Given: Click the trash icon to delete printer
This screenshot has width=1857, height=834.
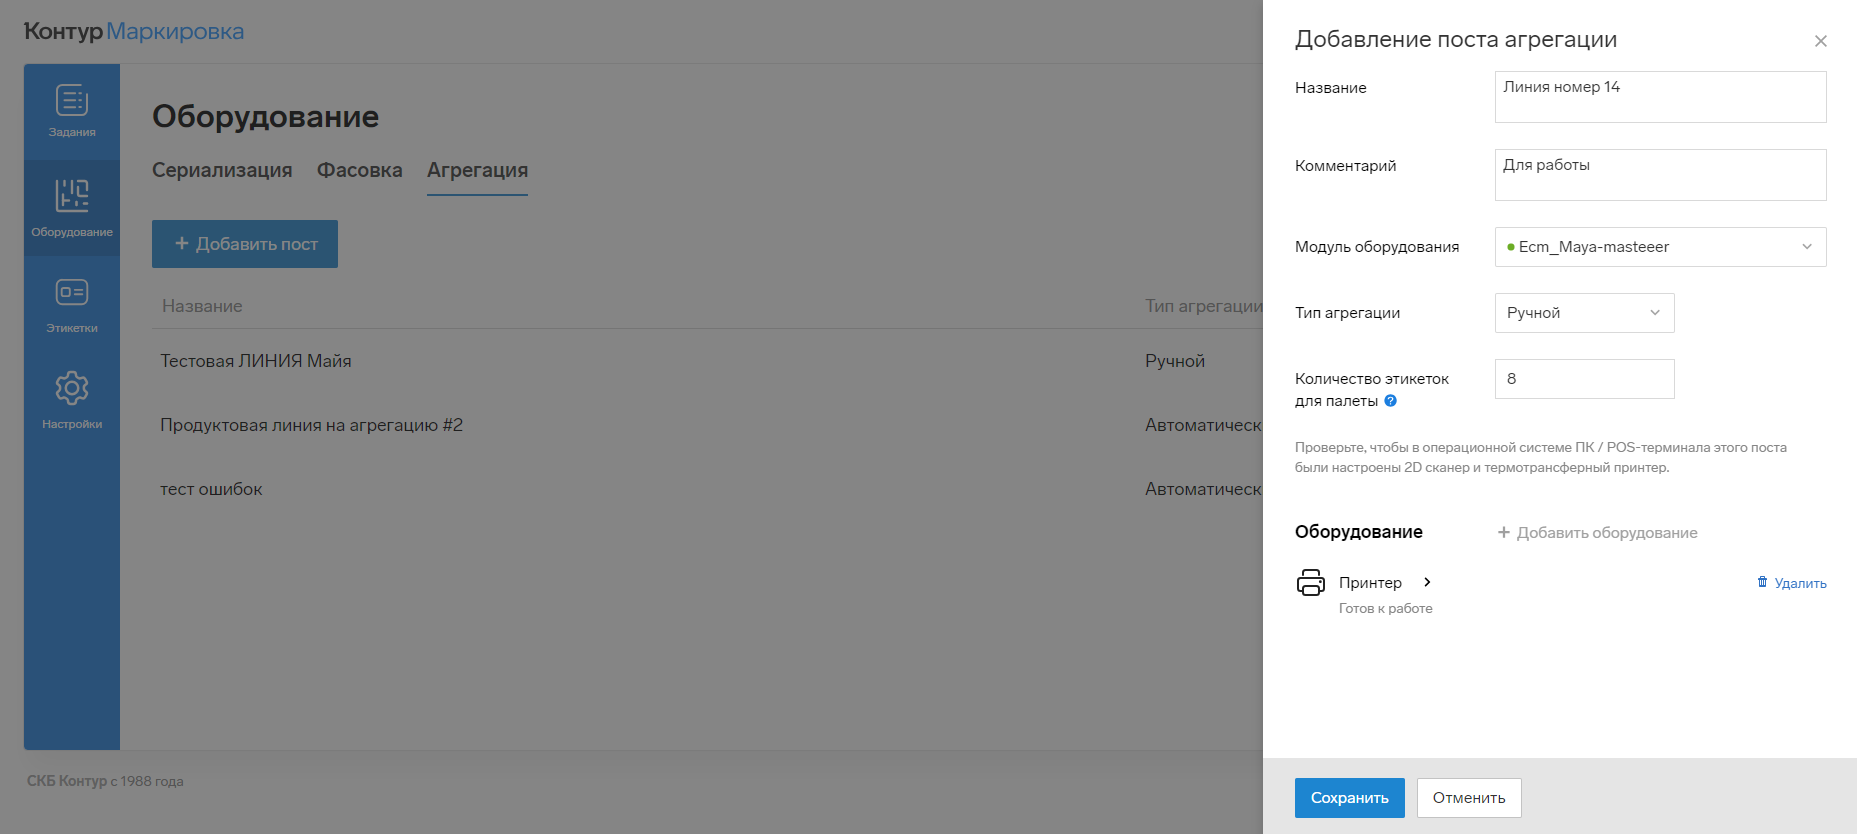Looking at the screenshot, I should (1762, 583).
